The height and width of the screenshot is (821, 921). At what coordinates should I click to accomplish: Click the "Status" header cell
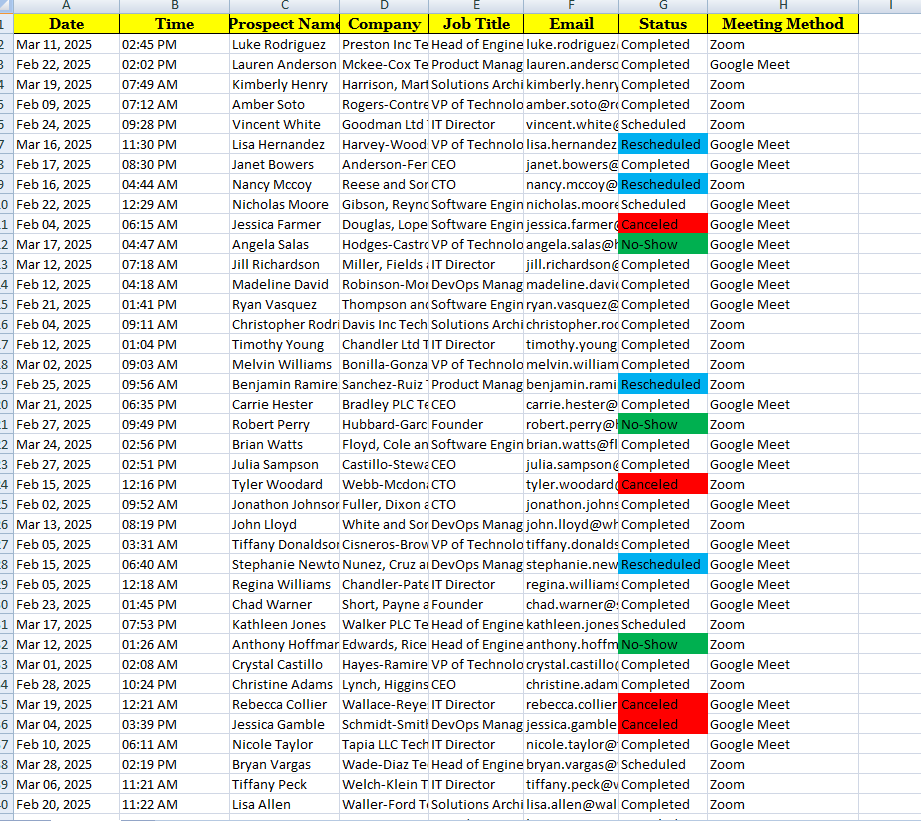coord(662,24)
